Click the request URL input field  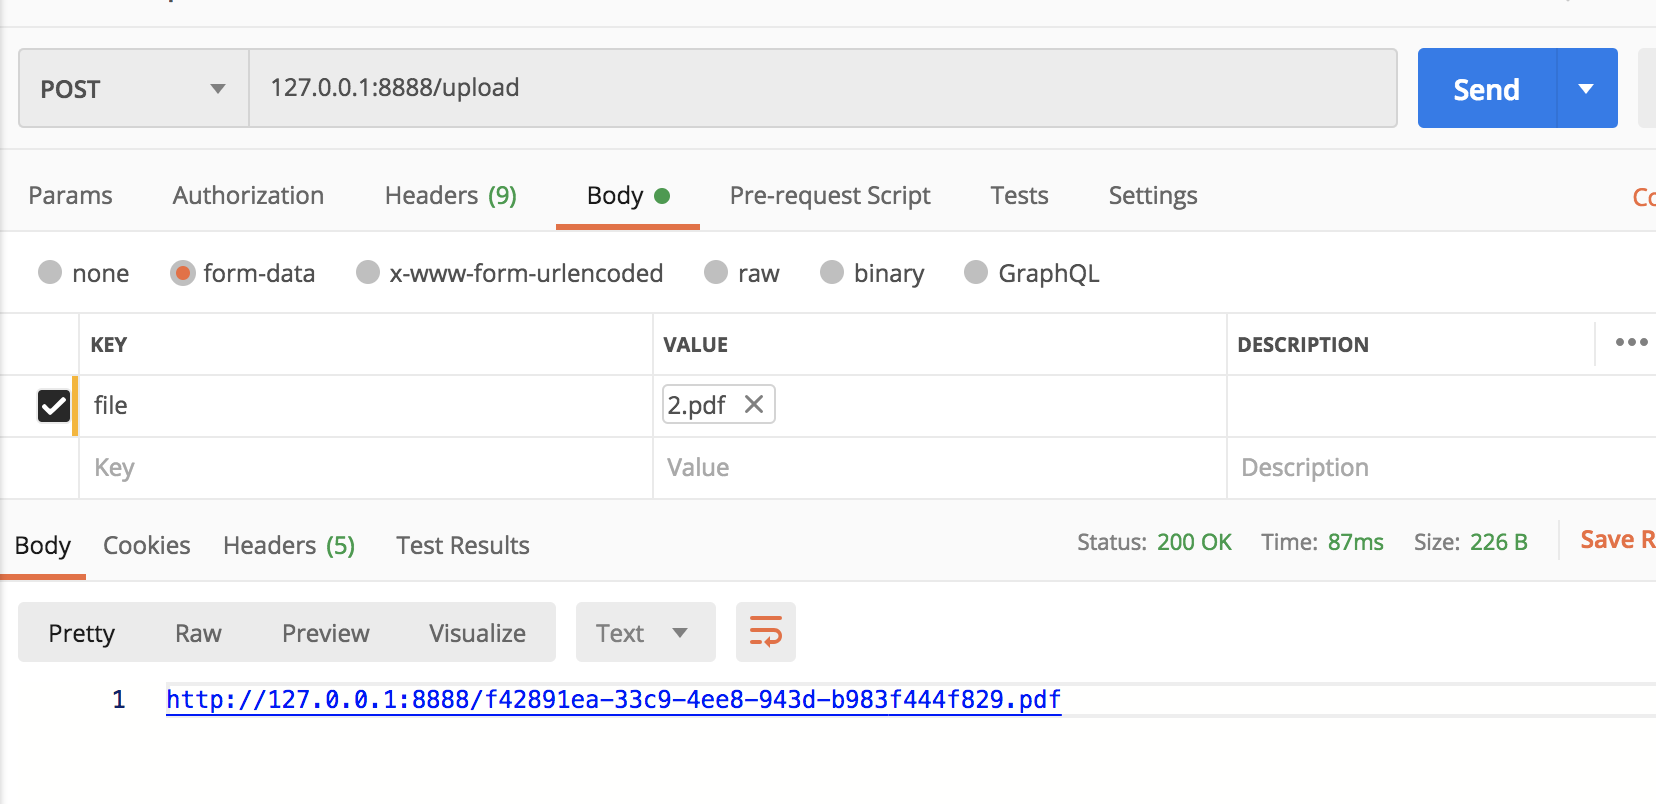[820, 88]
